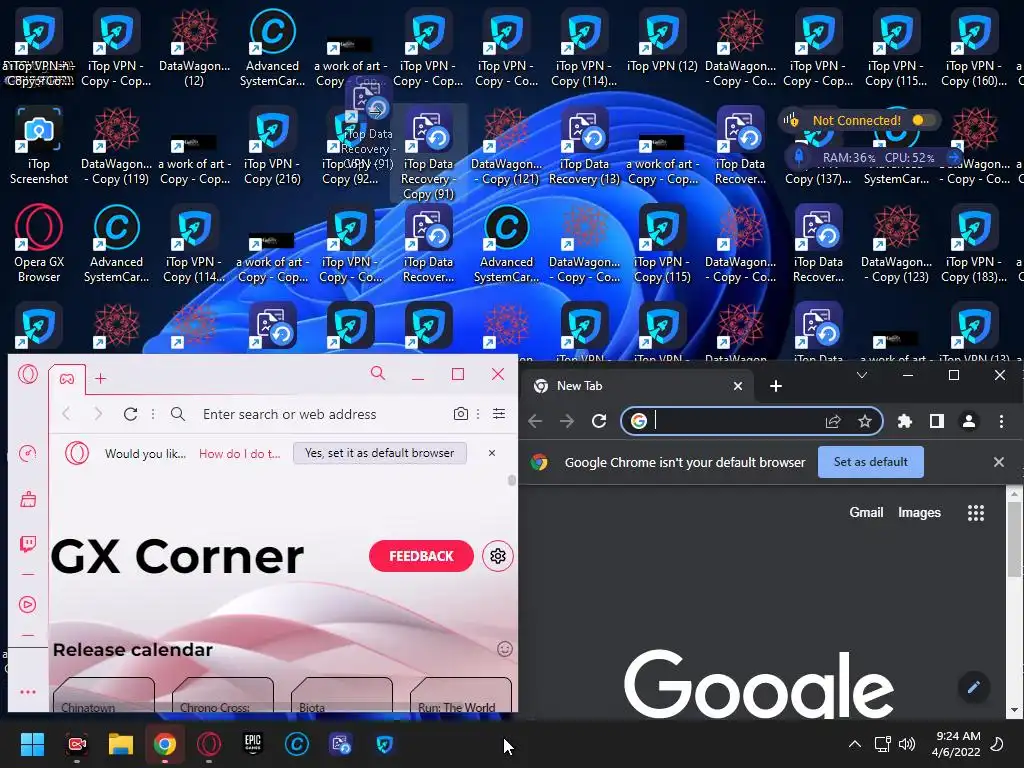The image size is (1024, 768).
Task: Click the arrow on the RAM CPU widget
Action: click(953, 157)
